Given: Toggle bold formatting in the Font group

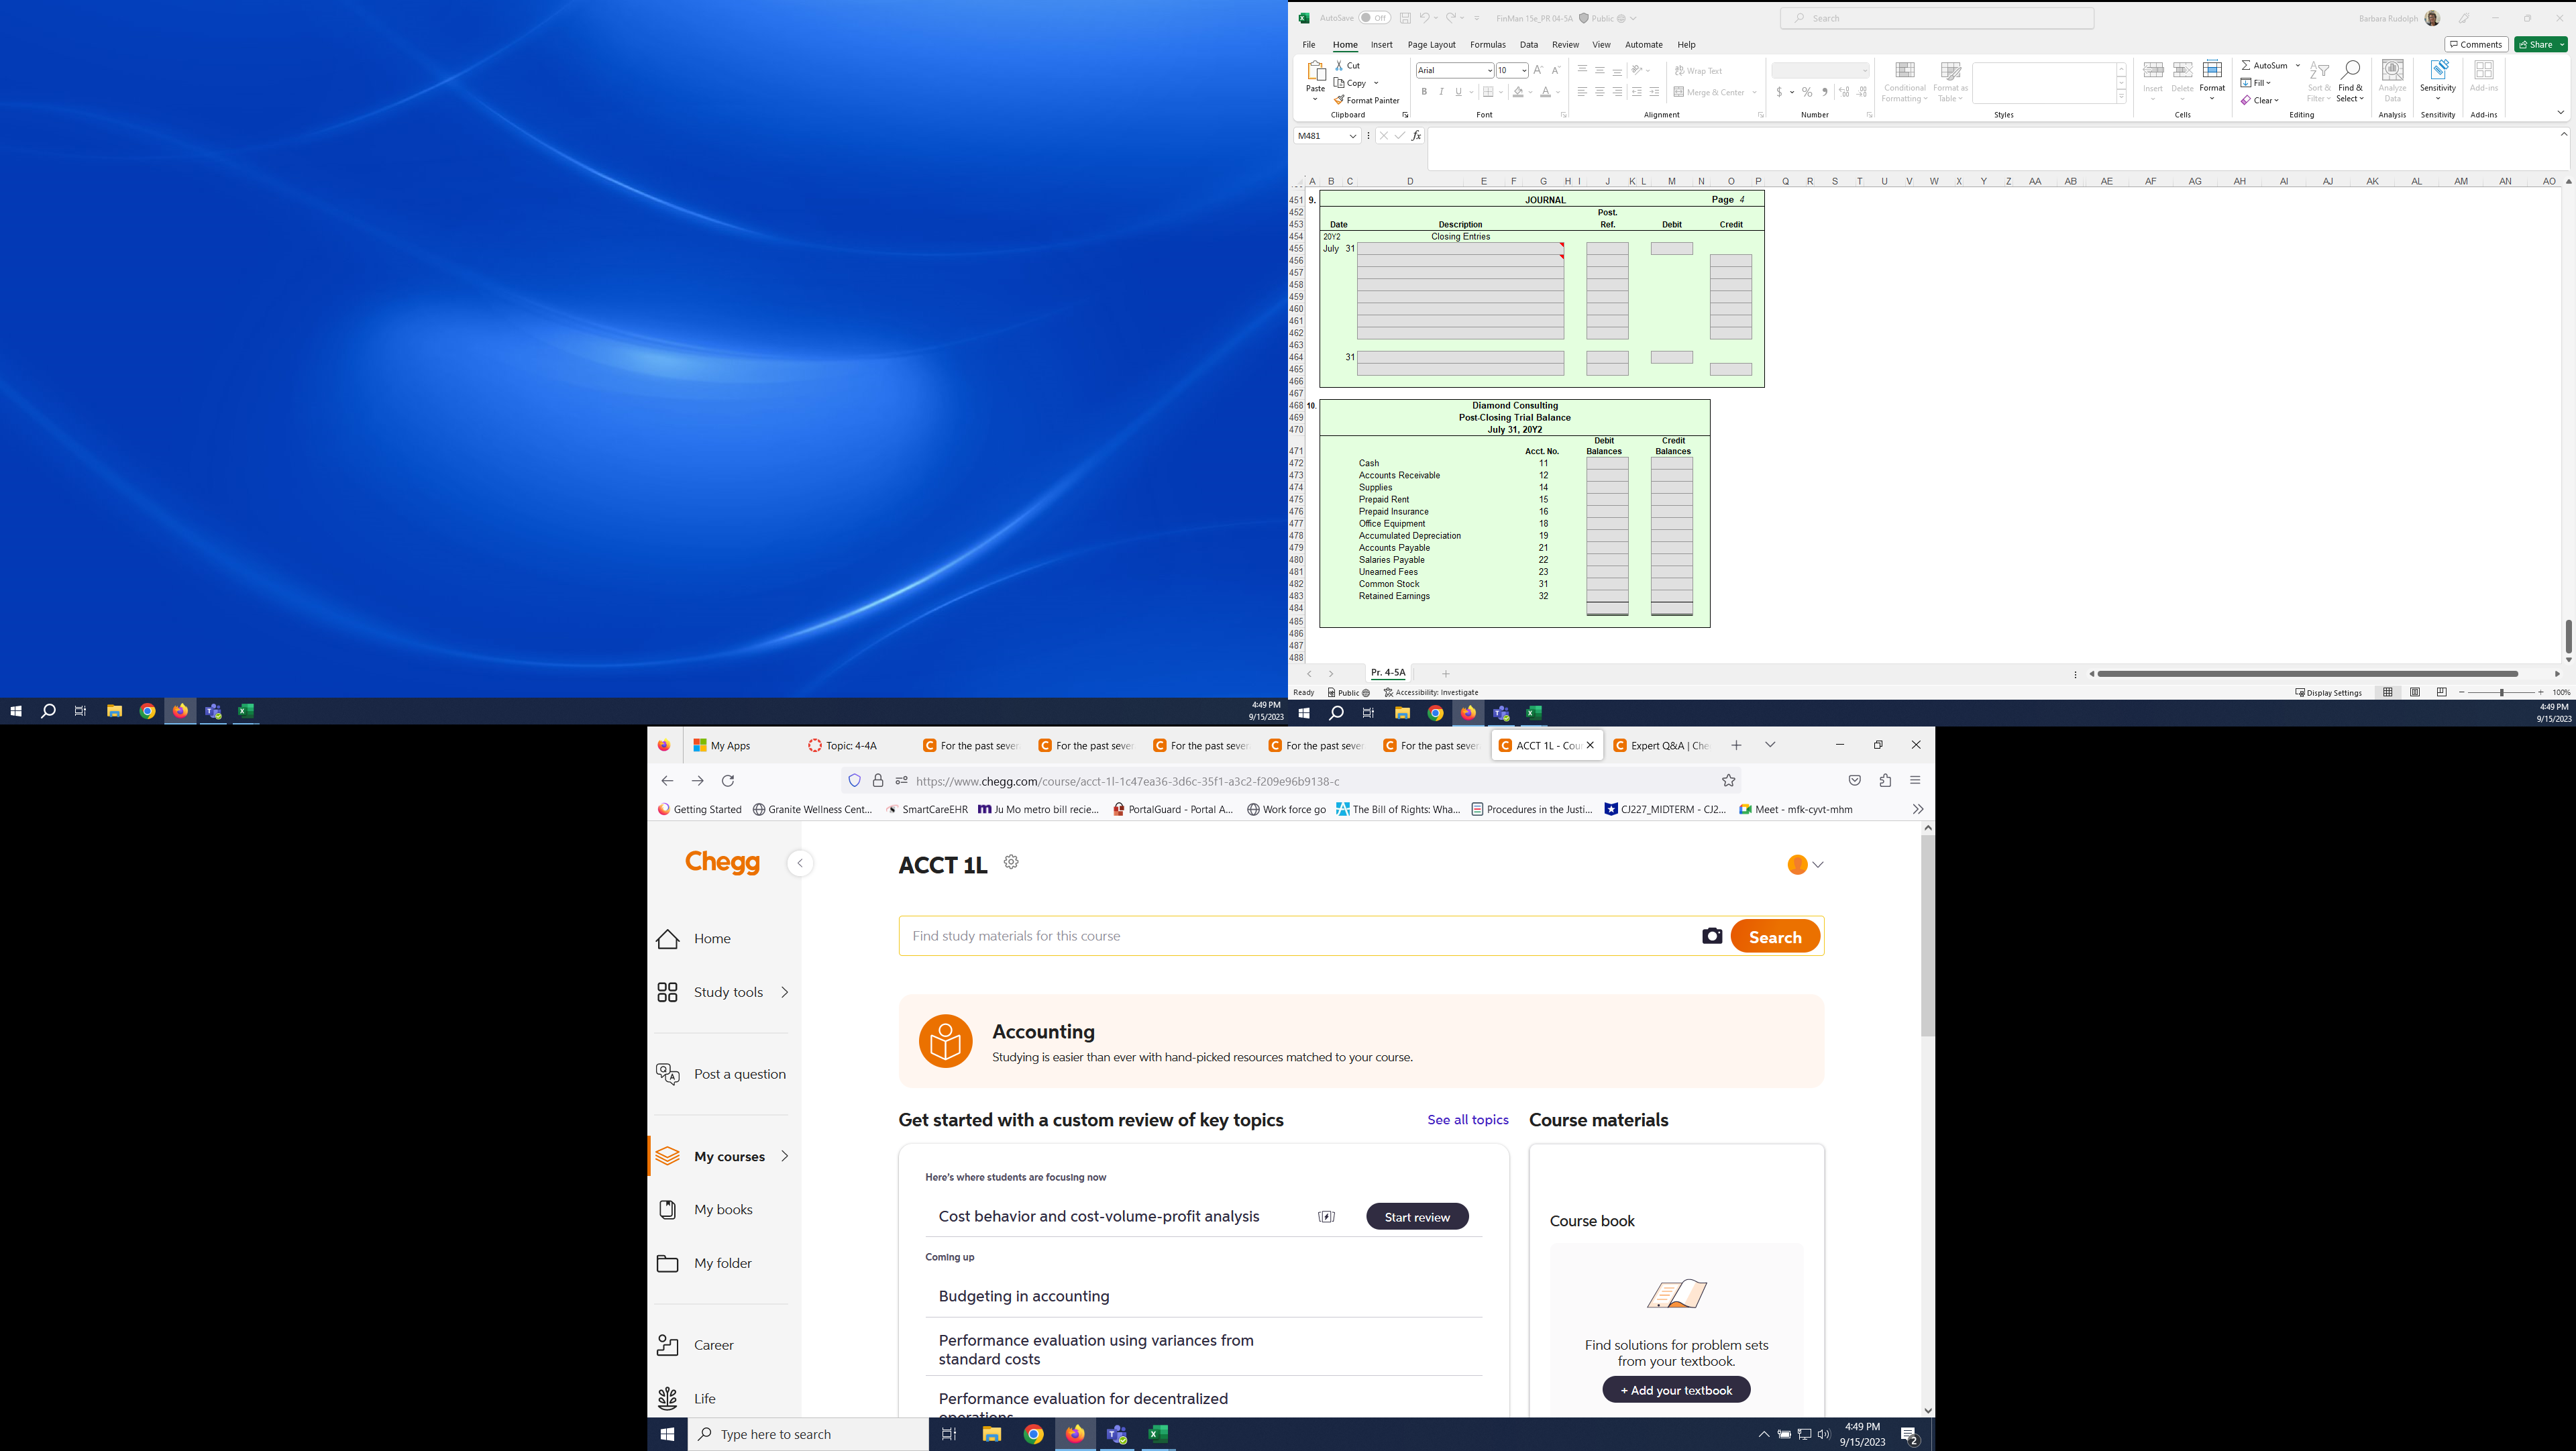Looking at the screenshot, I should (1424, 91).
